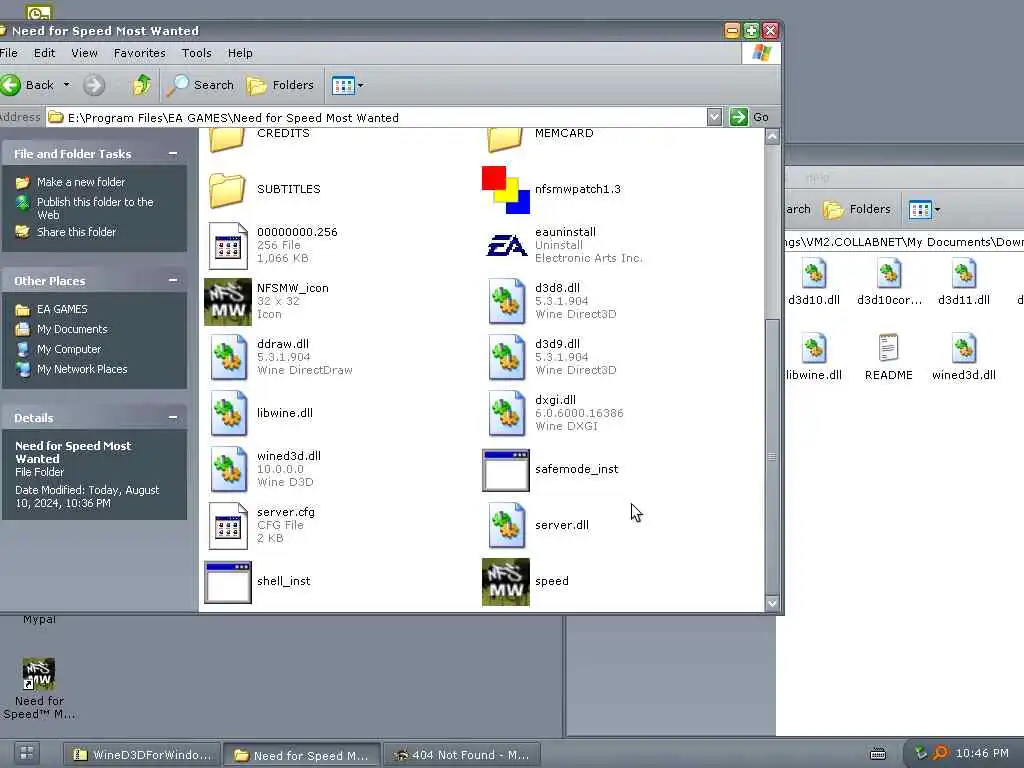Open the address bar dropdown arrow
The image size is (1024, 768).
pyautogui.click(x=714, y=118)
